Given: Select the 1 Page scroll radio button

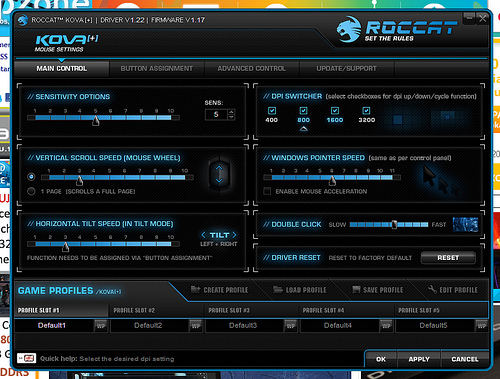Looking at the screenshot, I should point(31,191).
